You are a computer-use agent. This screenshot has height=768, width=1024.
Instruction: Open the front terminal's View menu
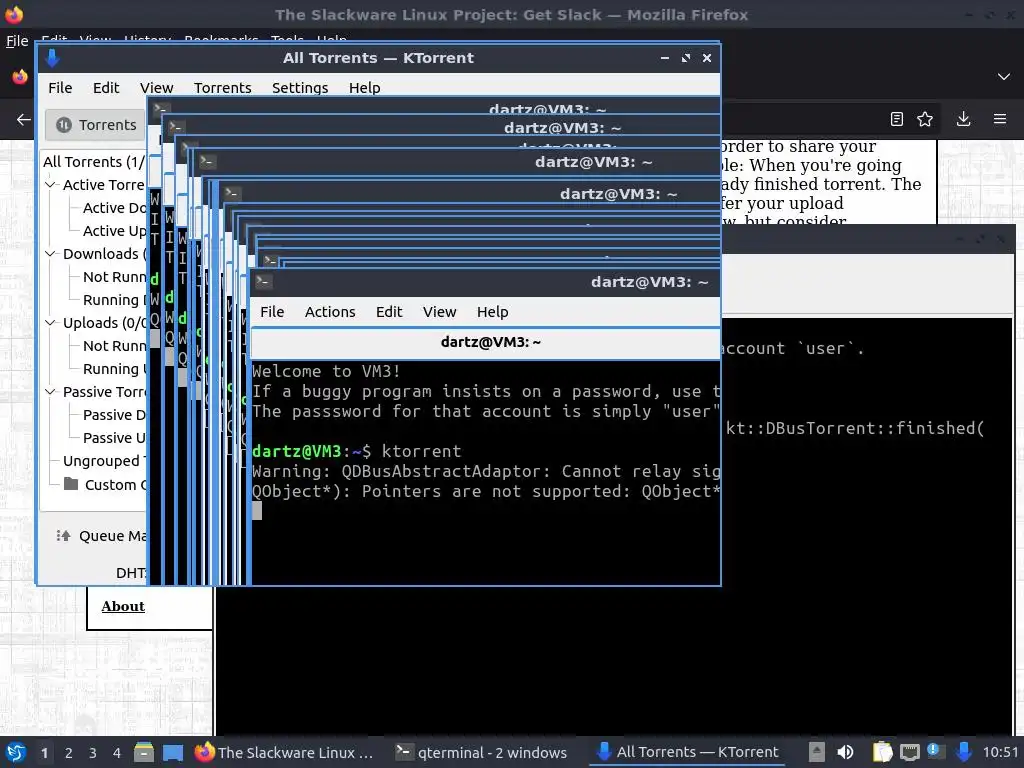[439, 312]
